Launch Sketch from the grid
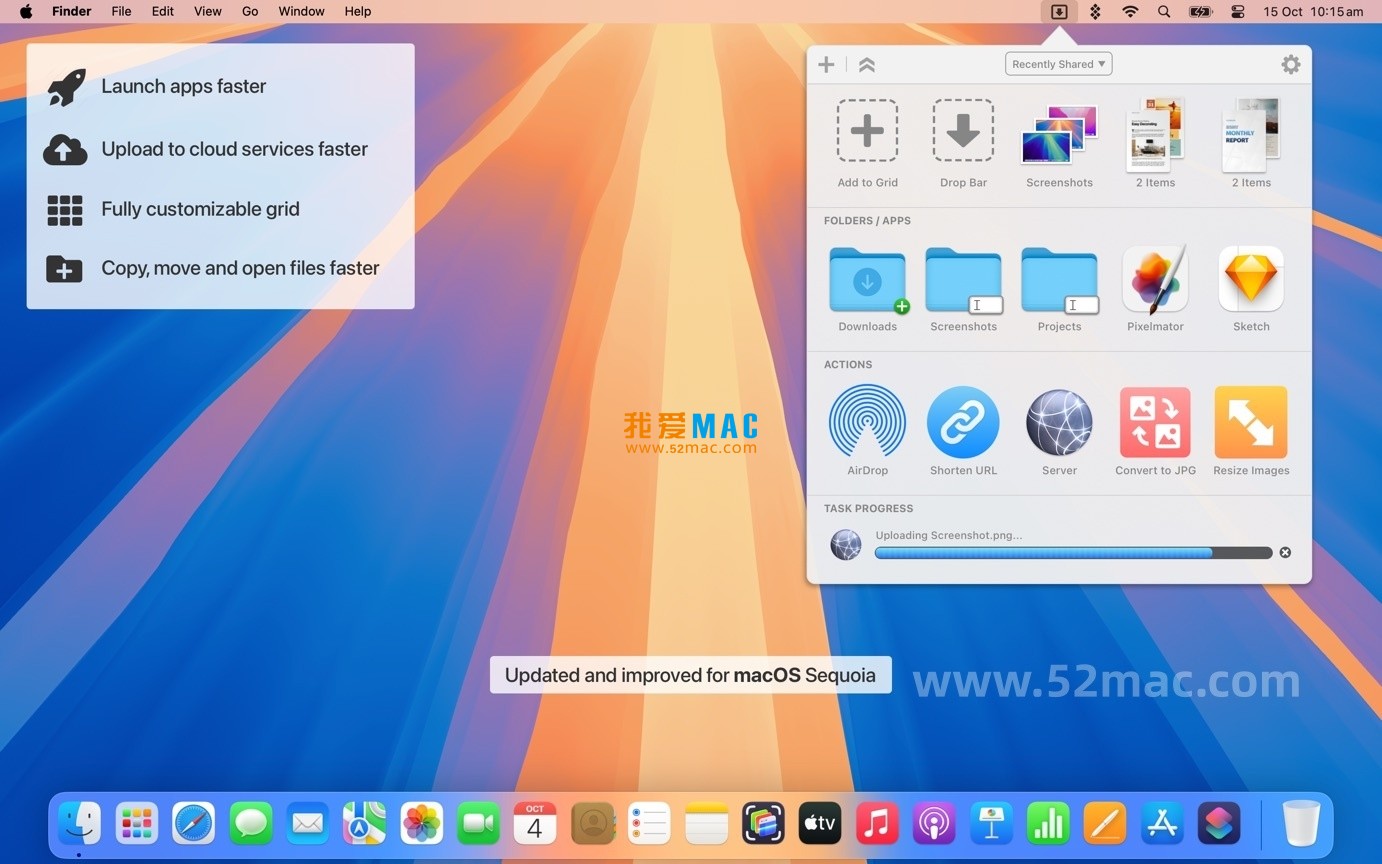Screen dimensions: 1382x864 [1250, 279]
